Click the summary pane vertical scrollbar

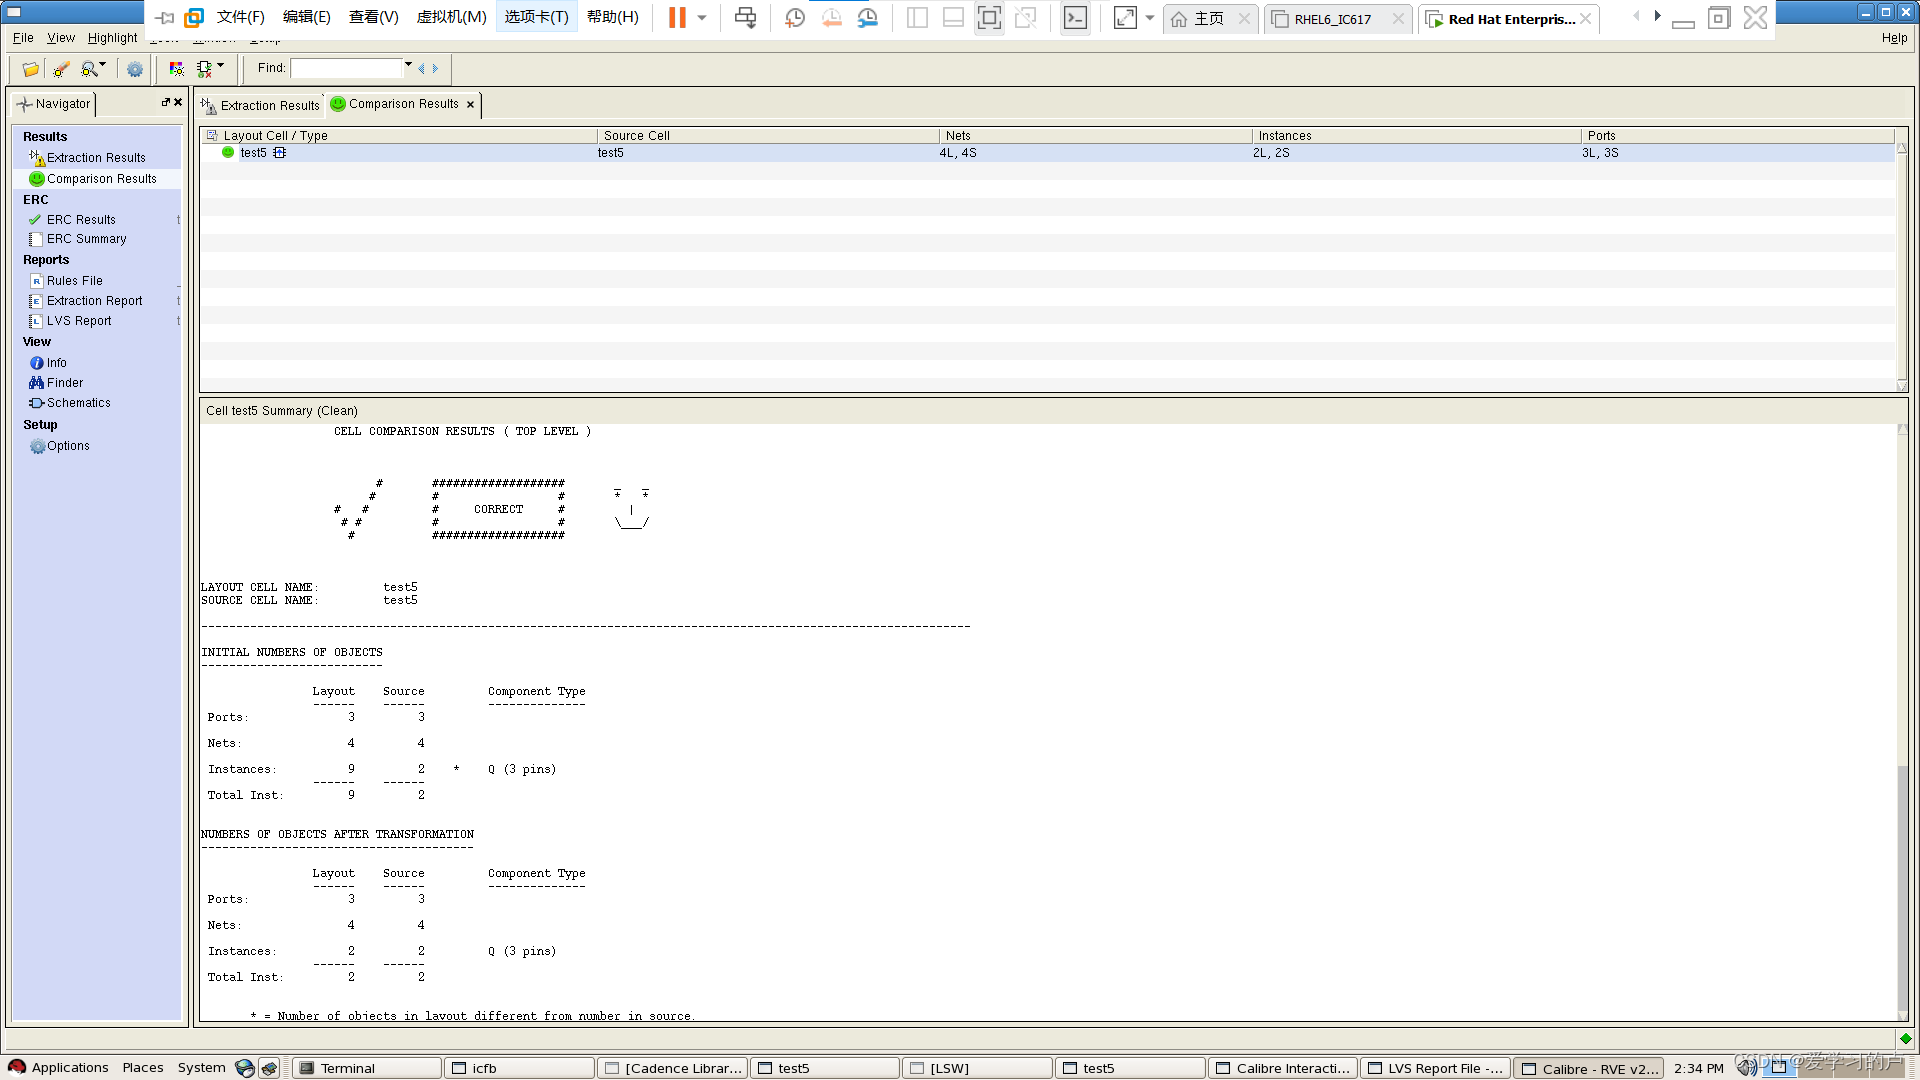[1902, 880]
